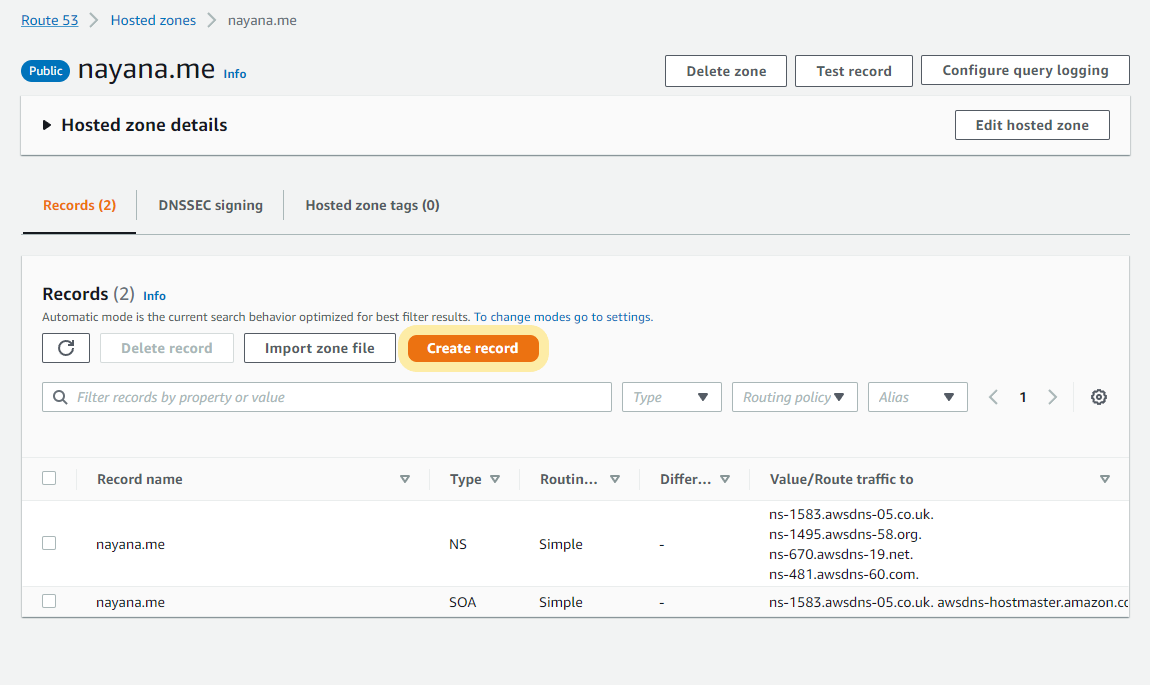This screenshot has width=1150, height=685.
Task: Tick the select-all records checkbox
Action: 49,478
